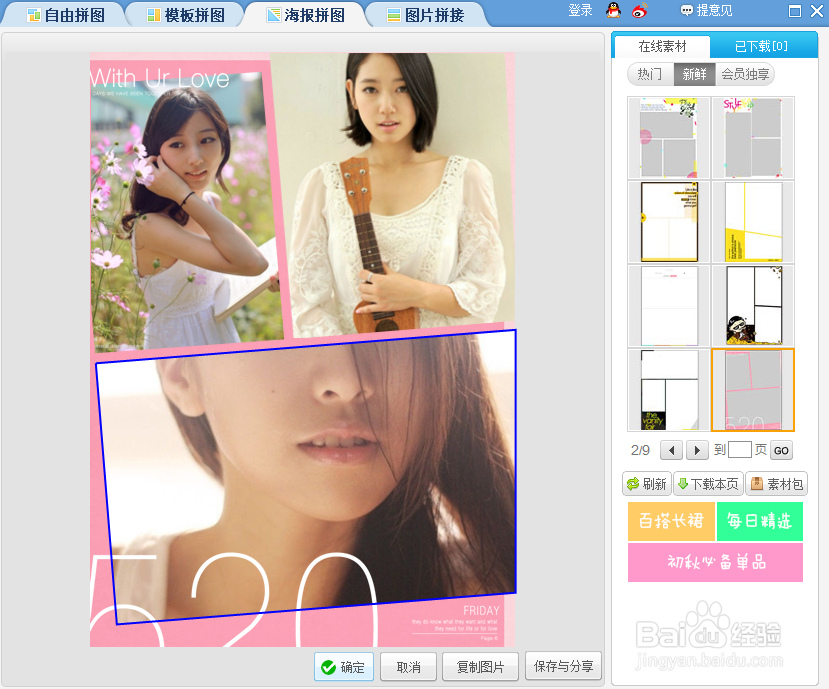Click the page number input field

click(x=740, y=450)
